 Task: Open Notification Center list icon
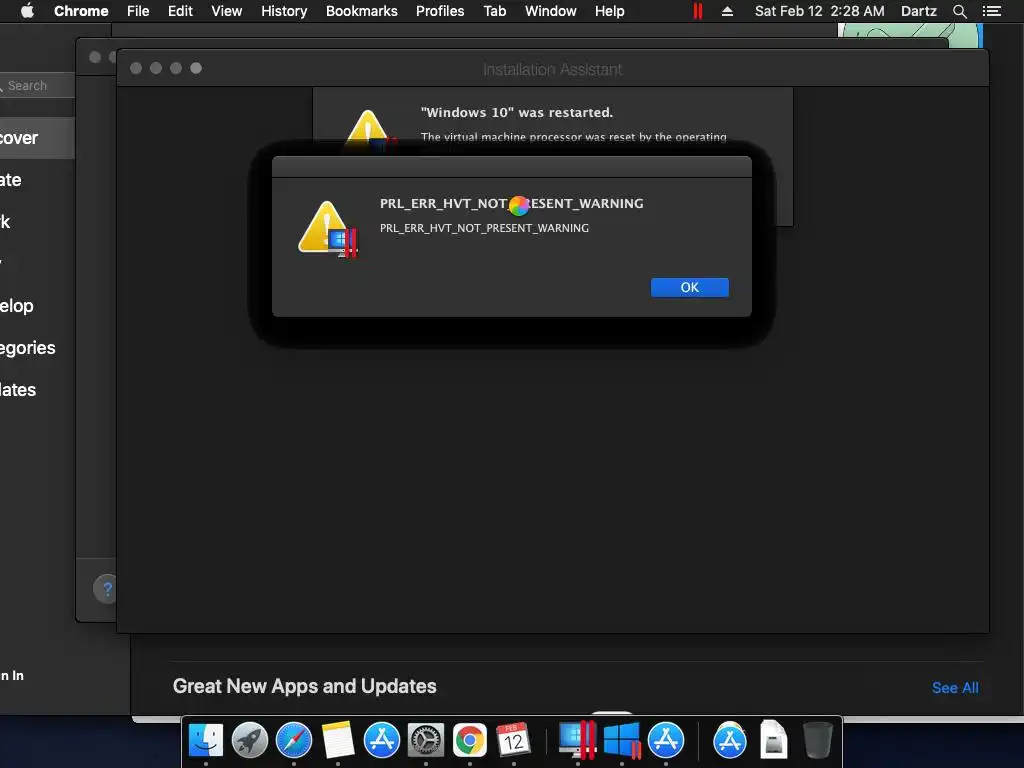pyautogui.click(x=991, y=11)
